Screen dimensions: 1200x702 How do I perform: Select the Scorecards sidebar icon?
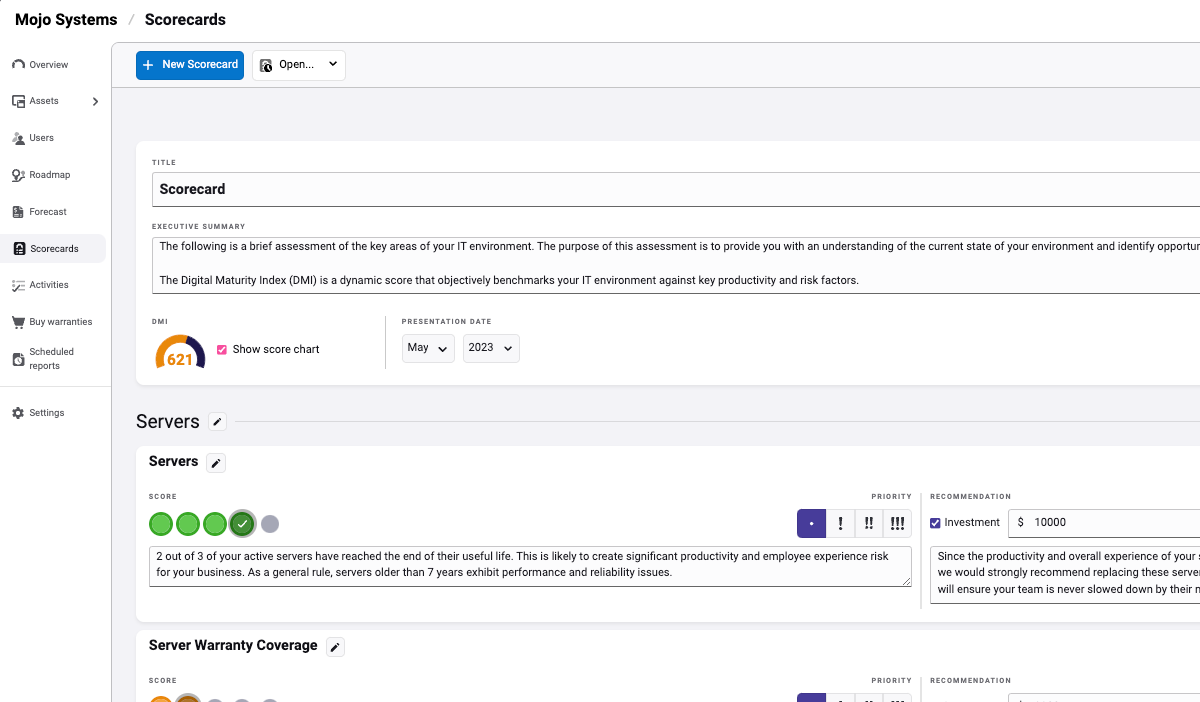point(17,248)
